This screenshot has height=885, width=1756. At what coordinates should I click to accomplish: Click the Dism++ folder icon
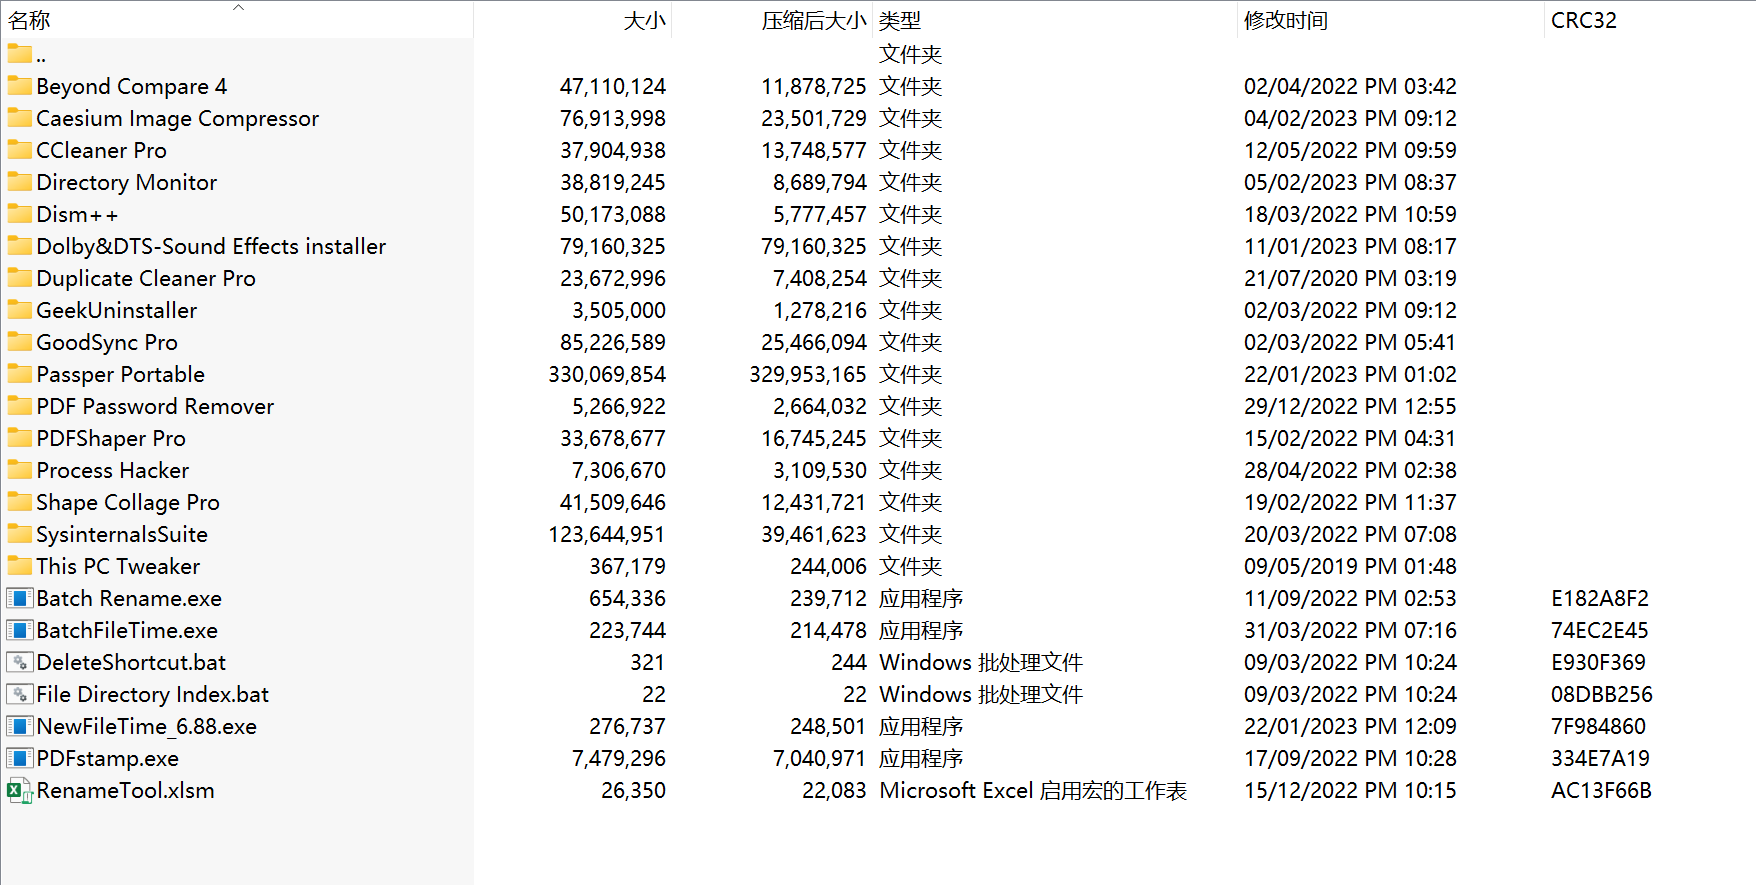tap(19, 213)
